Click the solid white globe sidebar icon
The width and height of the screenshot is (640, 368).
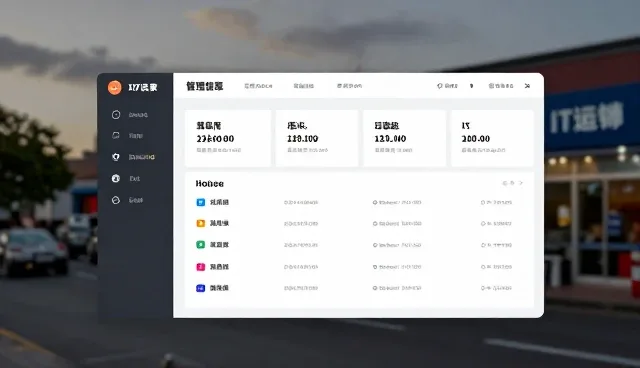click(116, 178)
